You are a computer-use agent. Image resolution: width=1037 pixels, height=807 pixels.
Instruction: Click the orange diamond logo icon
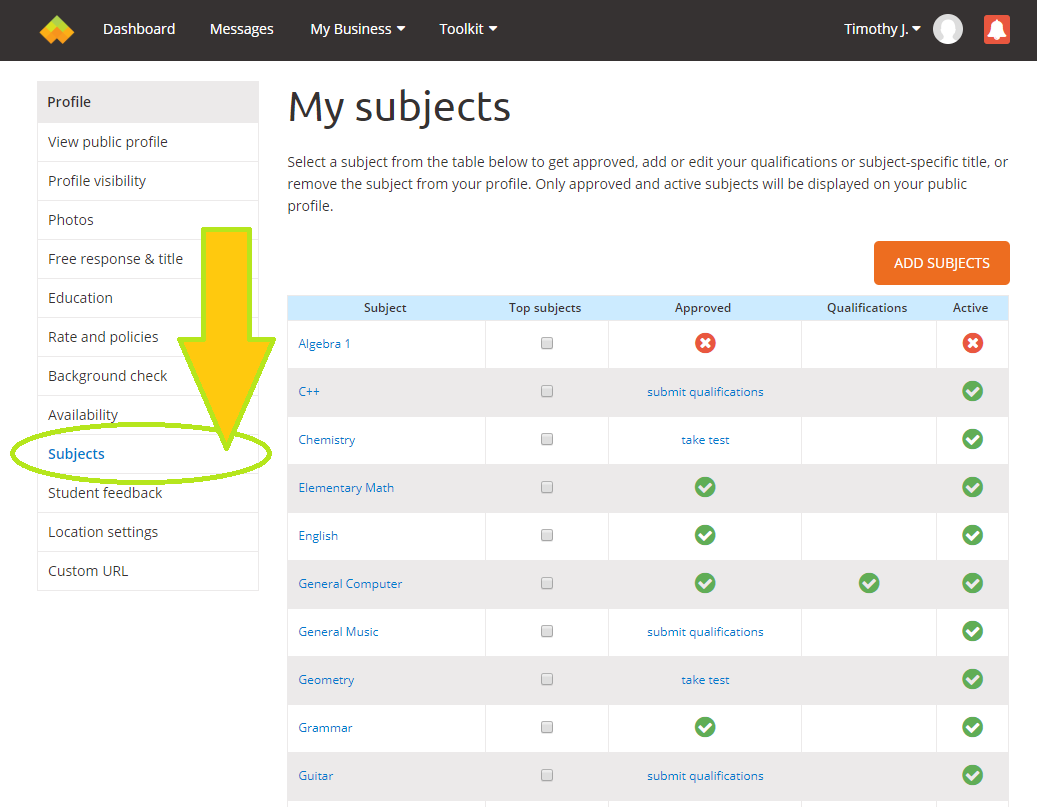pyautogui.click(x=57, y=30)
